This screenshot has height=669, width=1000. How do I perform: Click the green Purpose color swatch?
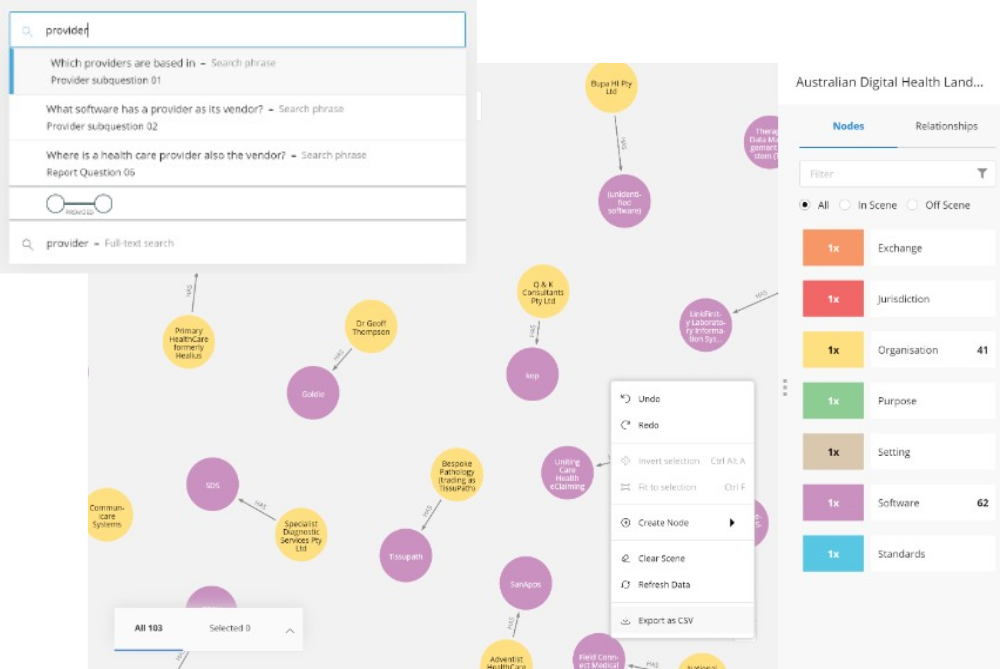pyautogui.click(x=833, y=401)
